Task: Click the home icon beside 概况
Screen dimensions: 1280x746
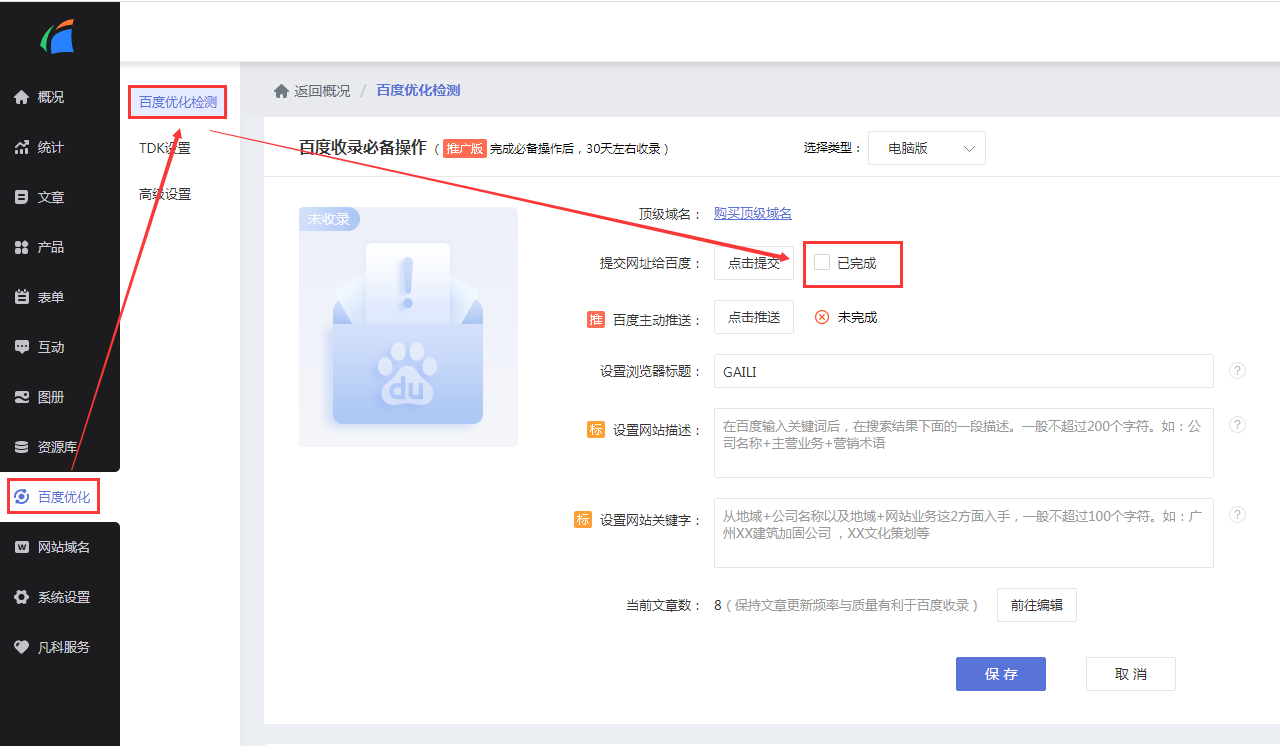Action: 21,97
